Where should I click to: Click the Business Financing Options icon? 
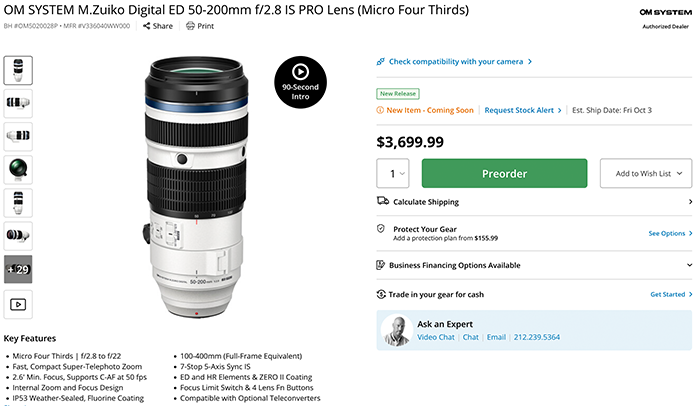pos(382,265)
